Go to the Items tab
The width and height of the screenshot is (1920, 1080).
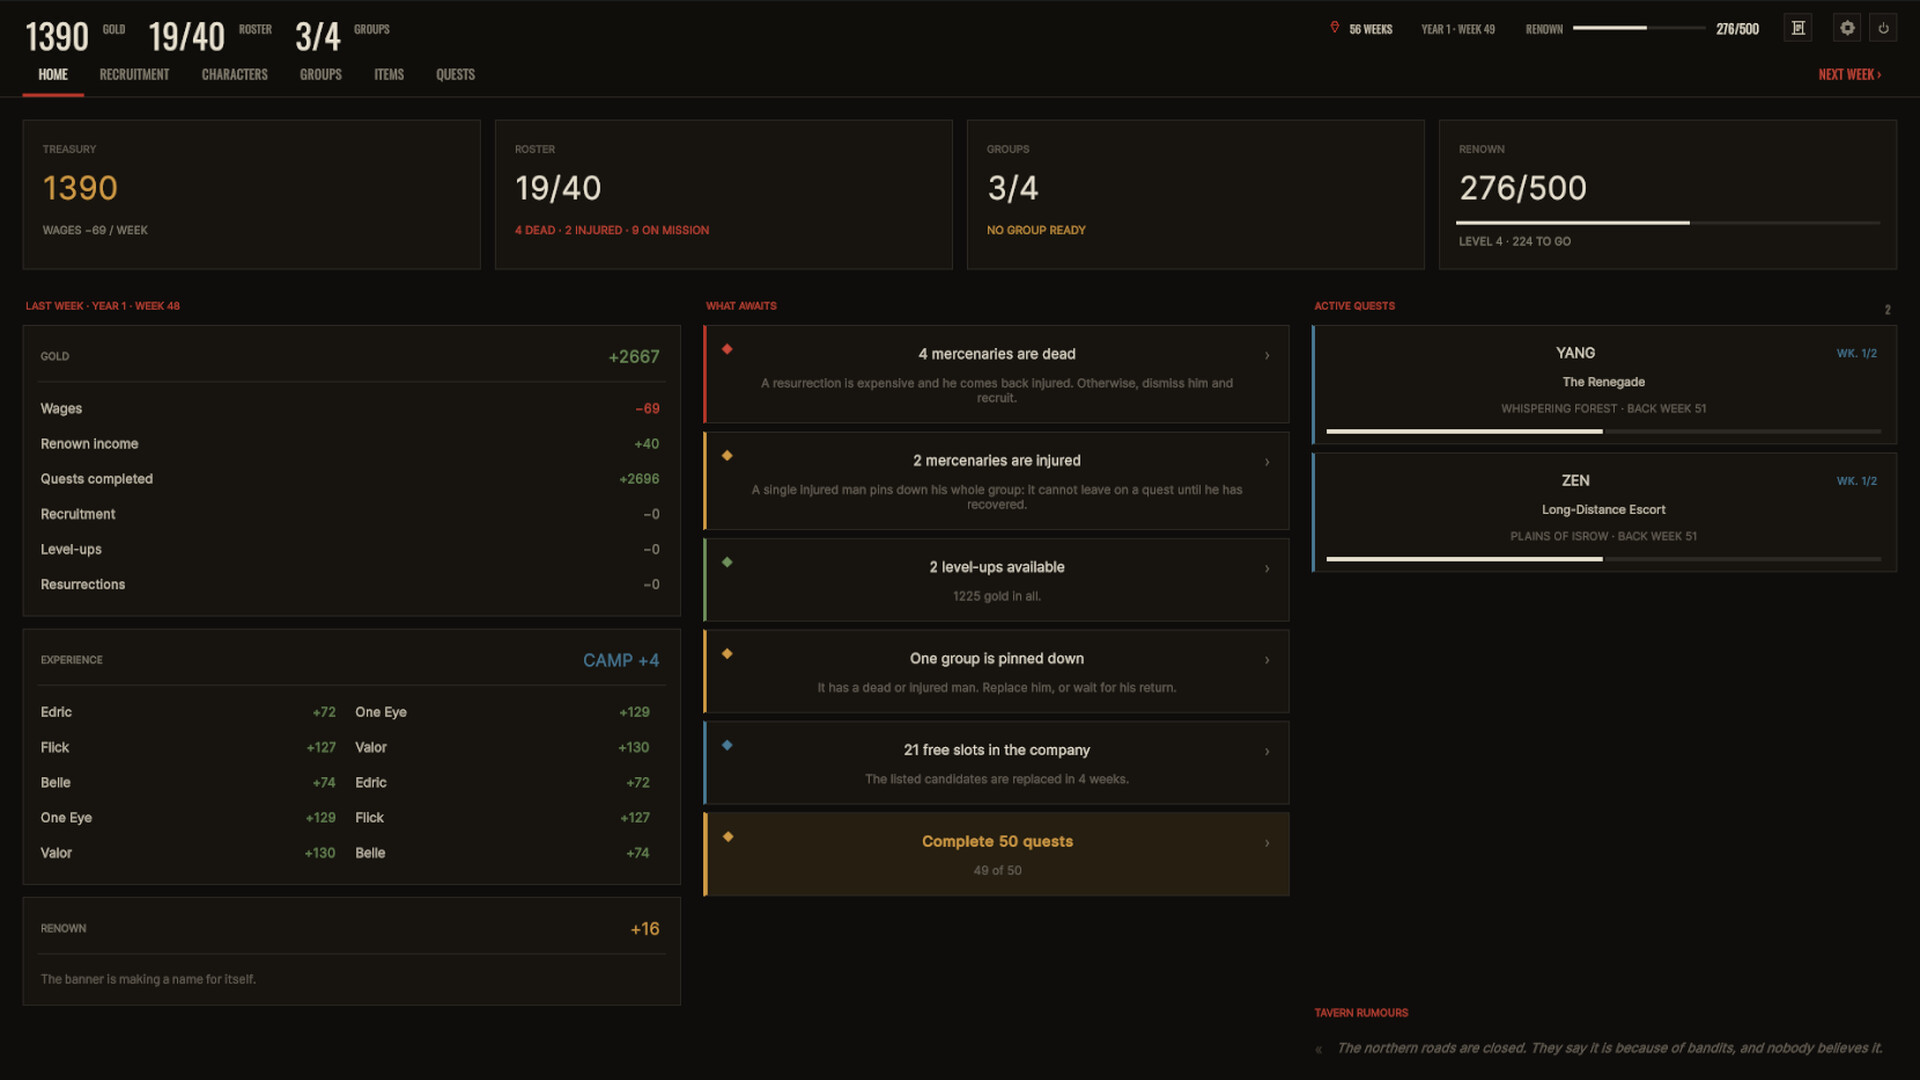389,75
